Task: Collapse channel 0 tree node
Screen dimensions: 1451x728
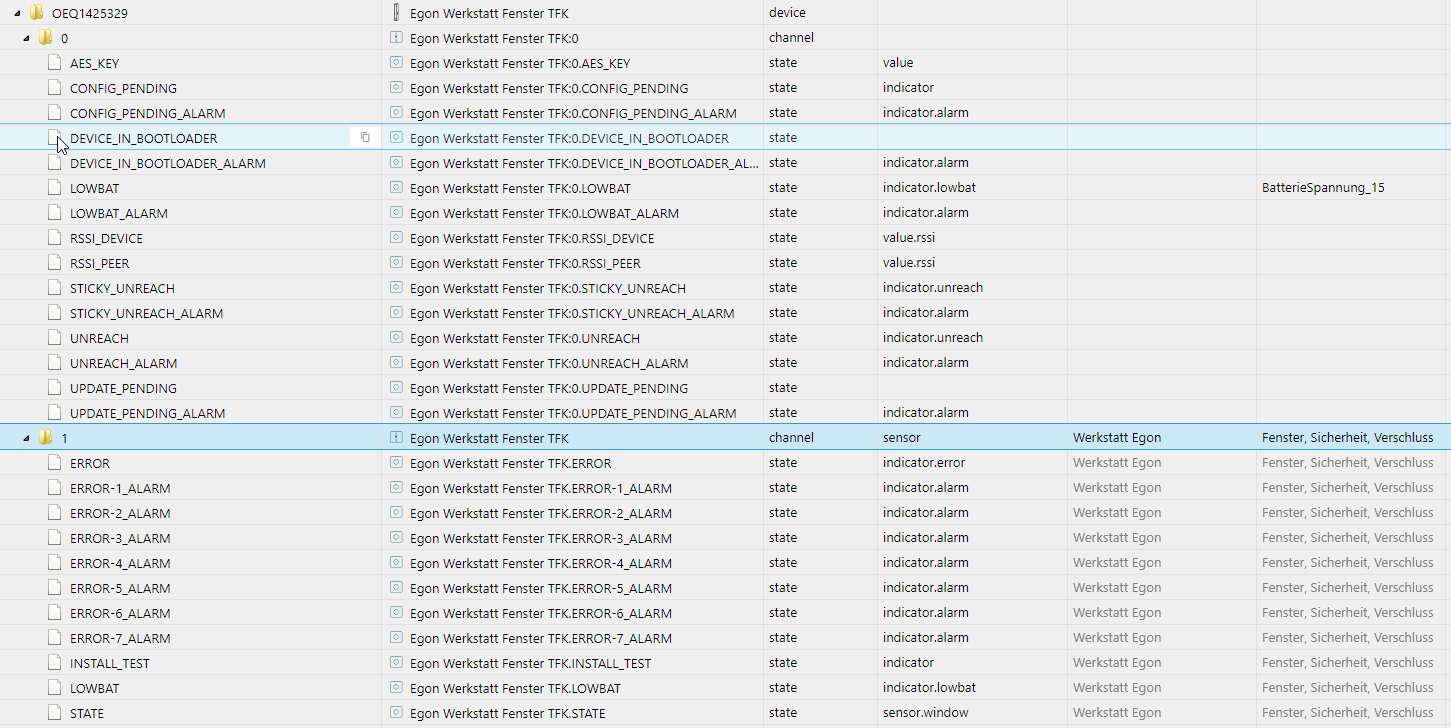Action: (x=27, y=38)
